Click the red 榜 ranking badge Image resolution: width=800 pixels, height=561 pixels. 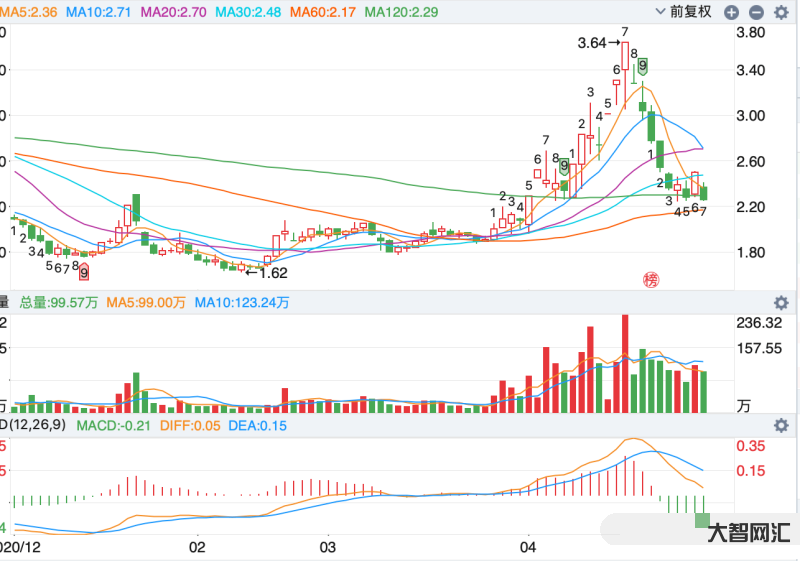coord(652,279)
